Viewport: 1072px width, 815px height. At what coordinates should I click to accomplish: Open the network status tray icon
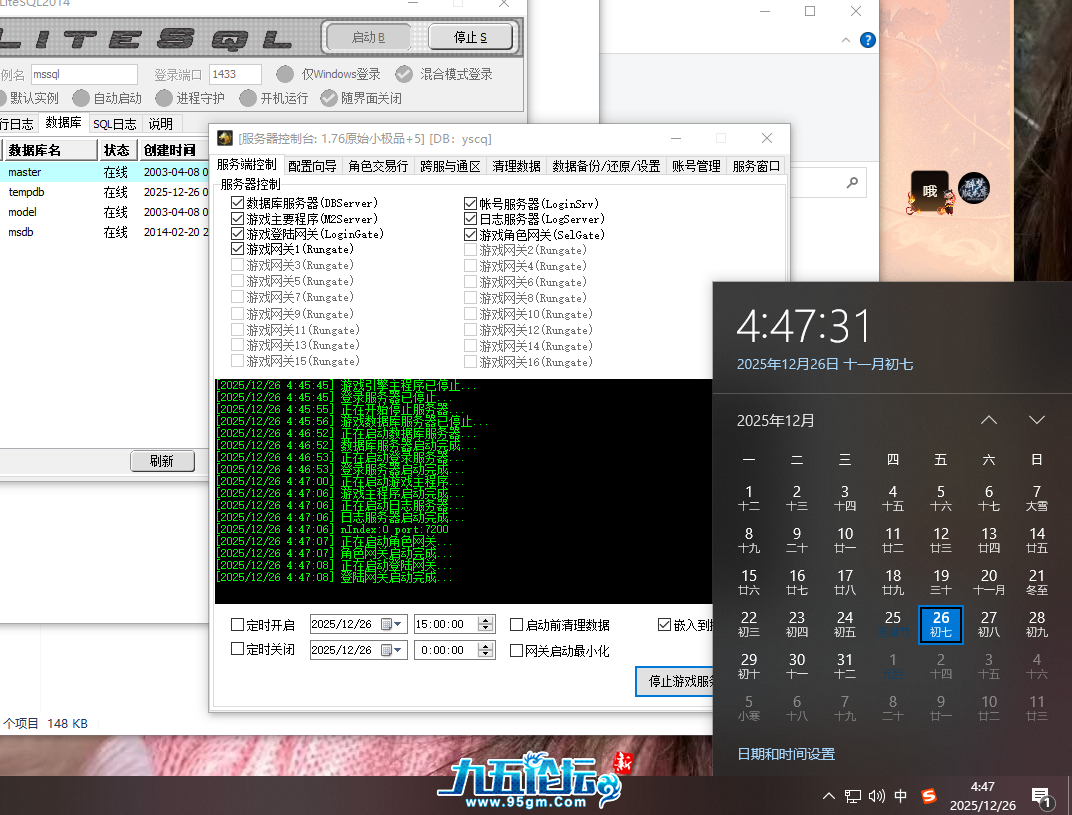853,796
